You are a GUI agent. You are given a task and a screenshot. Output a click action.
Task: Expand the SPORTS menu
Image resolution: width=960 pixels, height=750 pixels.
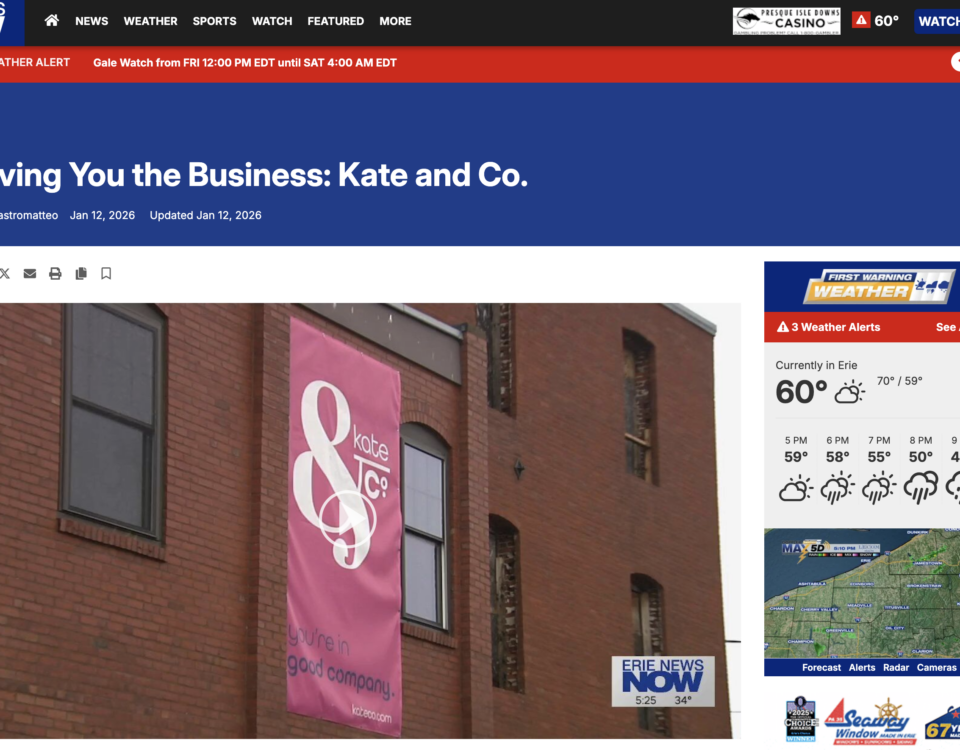pyautogui.click(x=214, y=21)
